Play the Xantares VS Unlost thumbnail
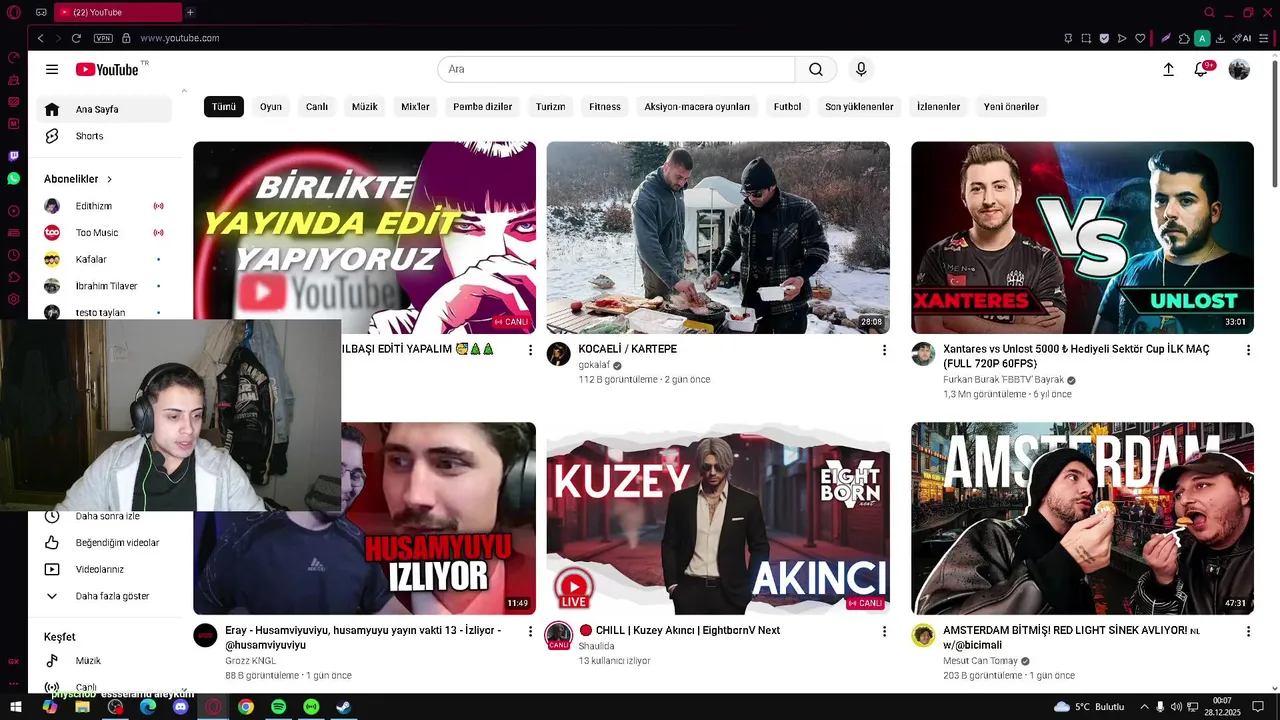This screenshot has width=1280, height=720. click(1082, 237)
